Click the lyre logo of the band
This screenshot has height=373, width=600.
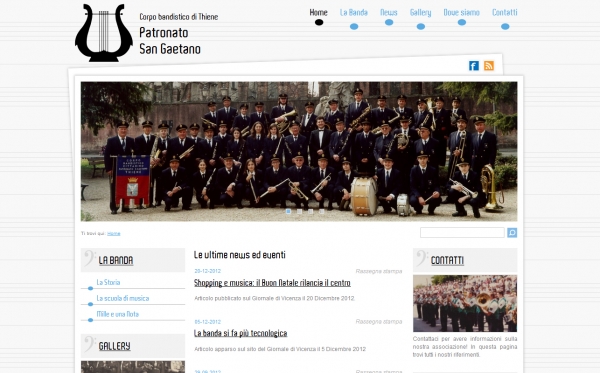[104, 33]
